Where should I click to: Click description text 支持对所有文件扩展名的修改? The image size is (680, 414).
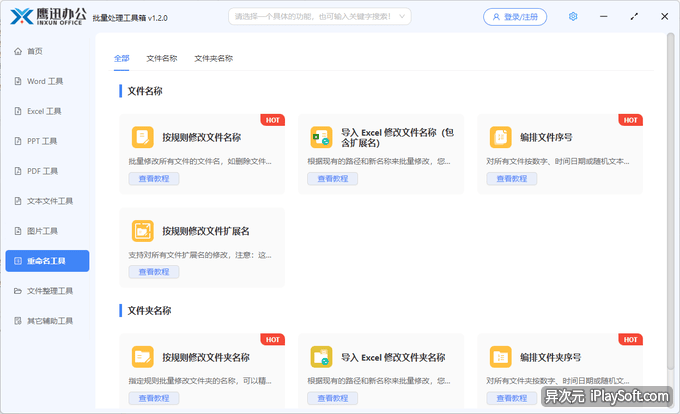pos(200,255)
